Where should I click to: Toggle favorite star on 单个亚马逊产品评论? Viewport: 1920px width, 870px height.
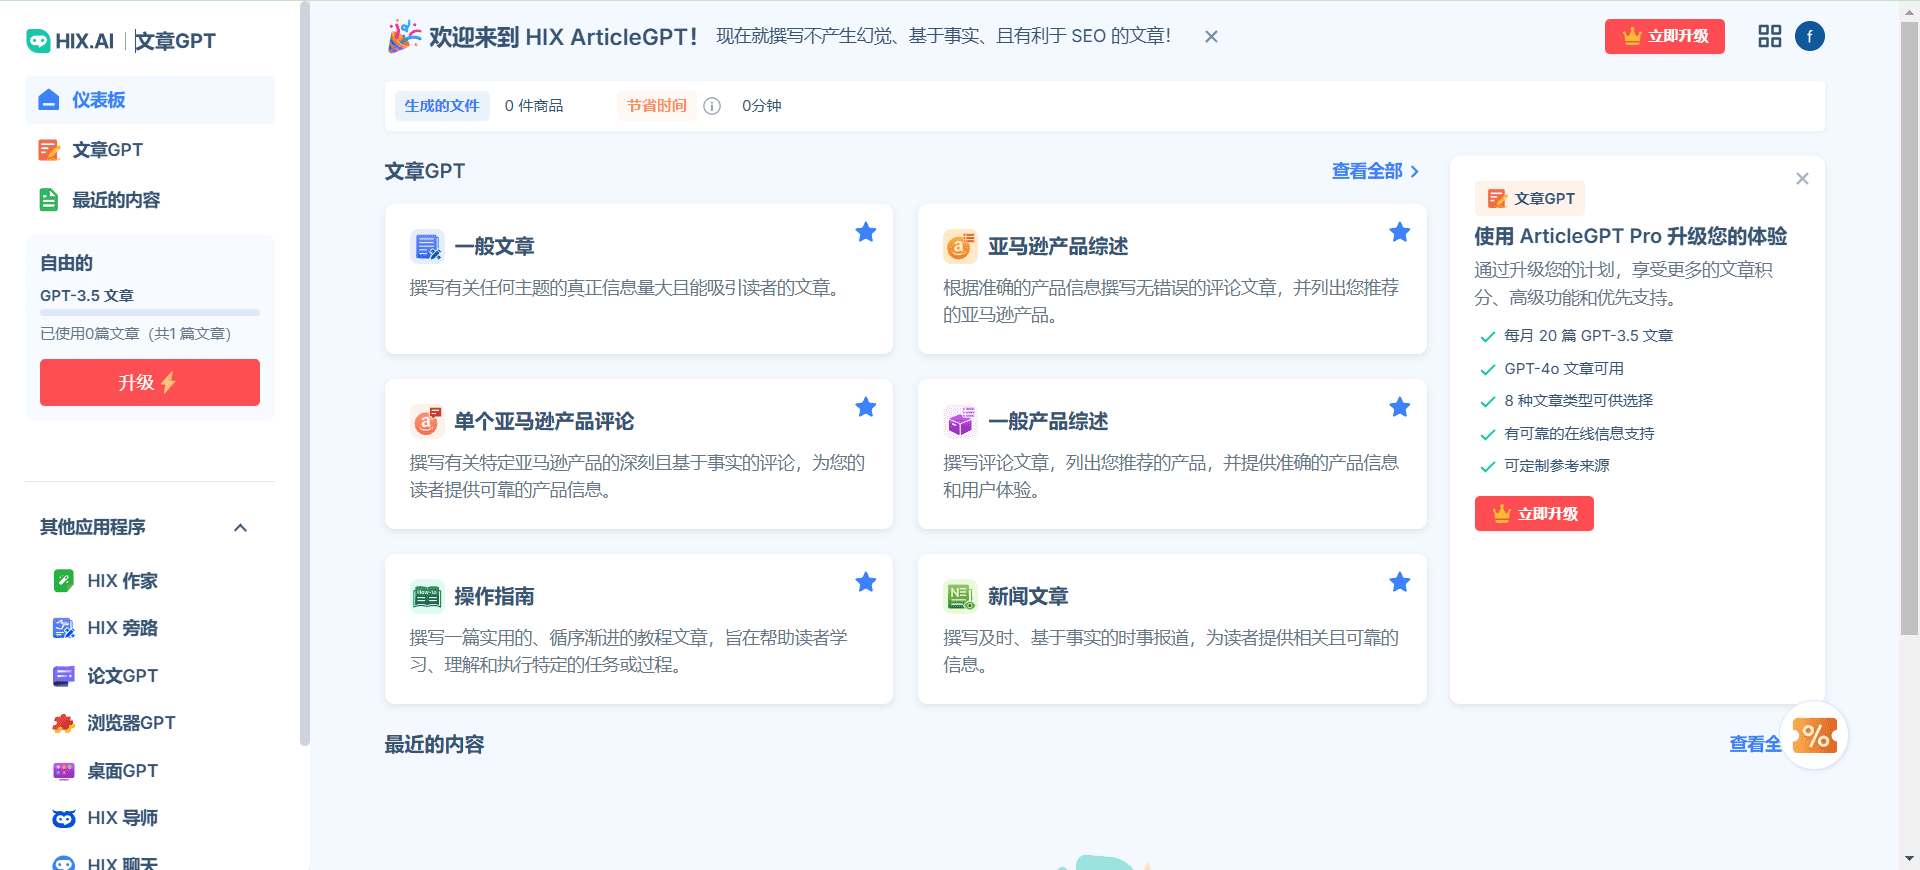(x=866, y=407)
